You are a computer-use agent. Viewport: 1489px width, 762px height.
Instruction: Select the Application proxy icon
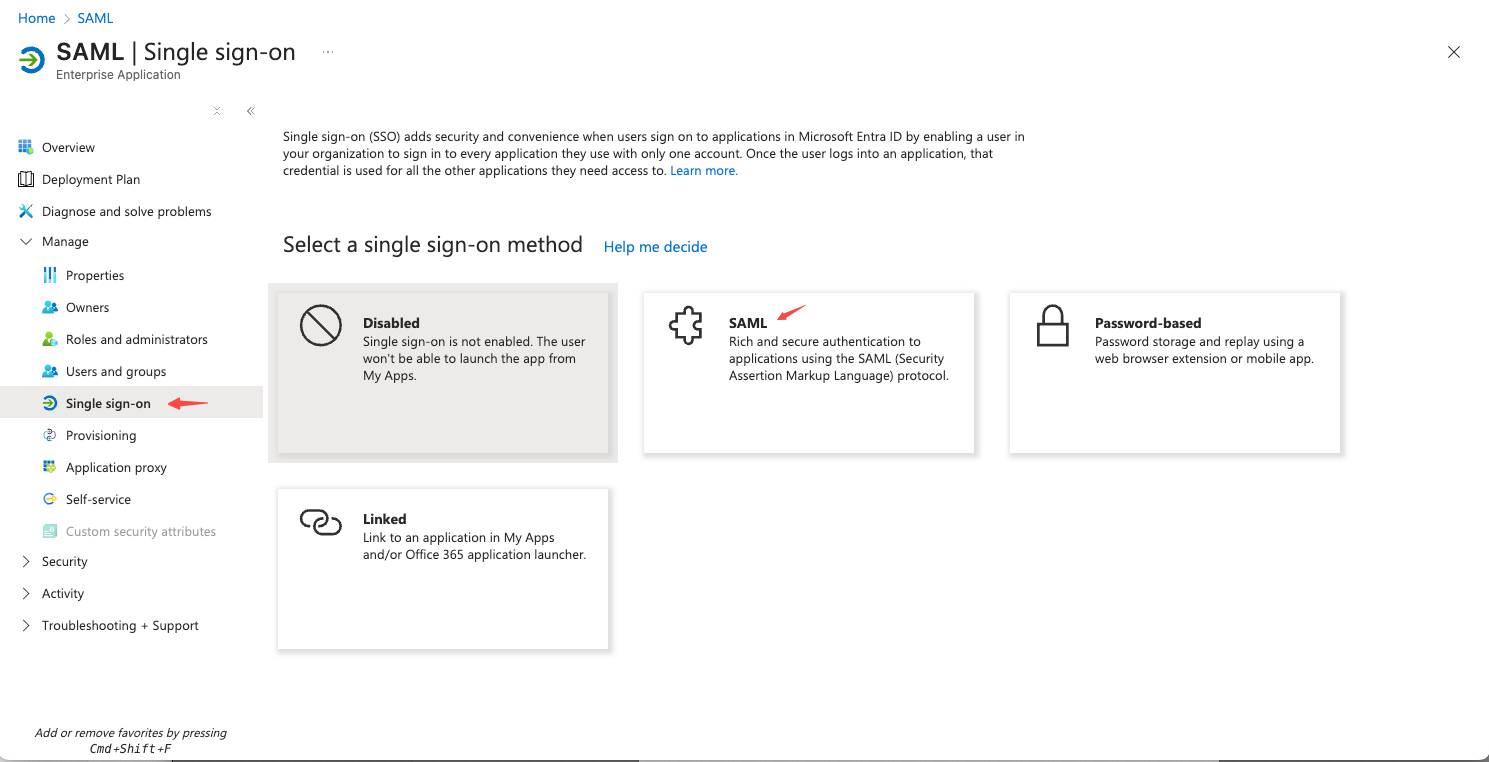(x=50, y=467)
